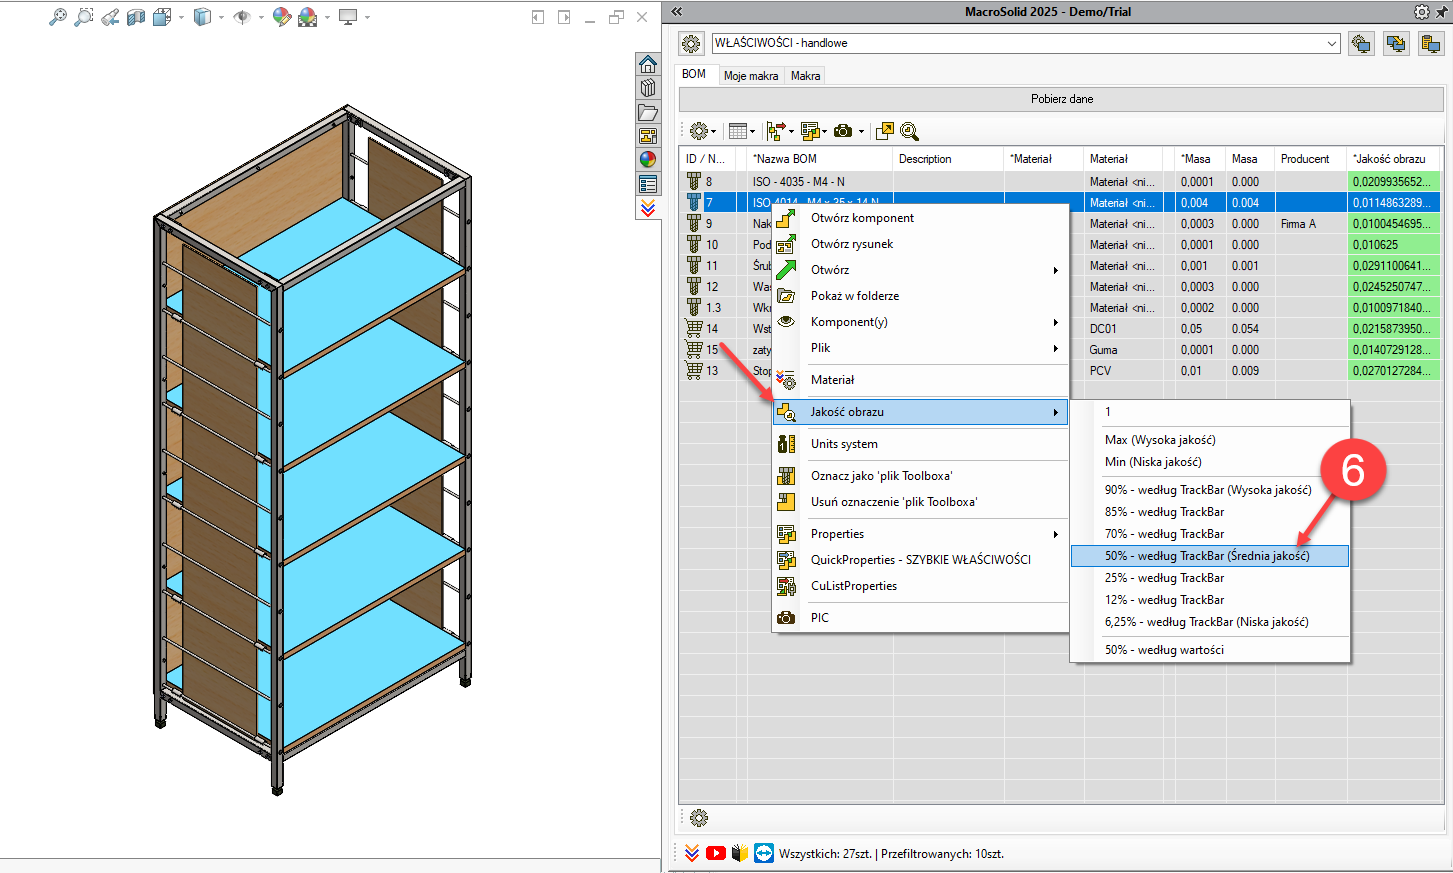The image size is (1453, 873).
Task: Sort by the *Nazwa BOM column header
Action: pos(820,159)
